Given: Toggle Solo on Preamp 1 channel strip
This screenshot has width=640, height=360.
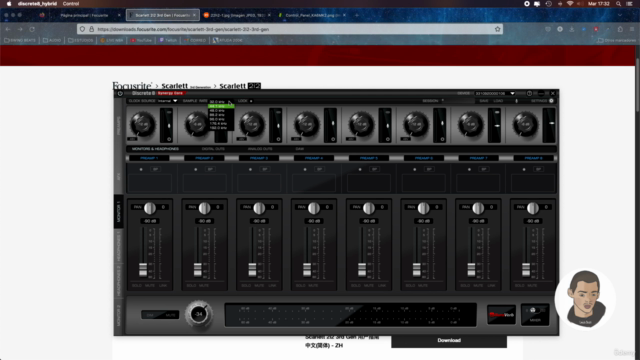Looking at the screenshot, I should click(137, 285).
